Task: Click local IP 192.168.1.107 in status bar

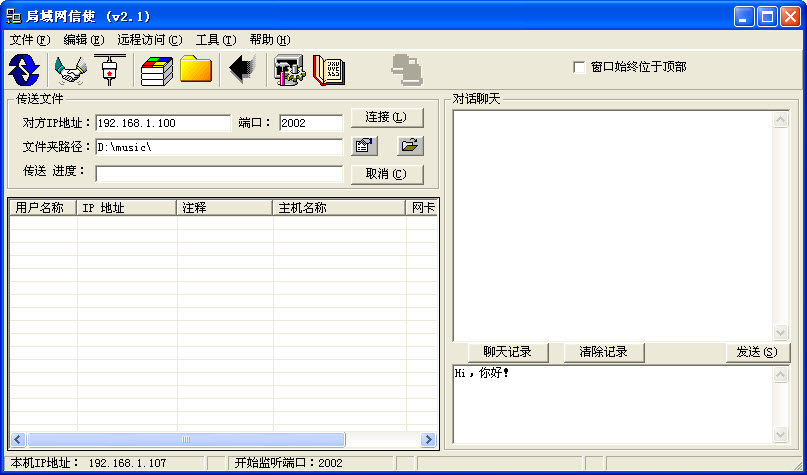Action: (127, 463)
